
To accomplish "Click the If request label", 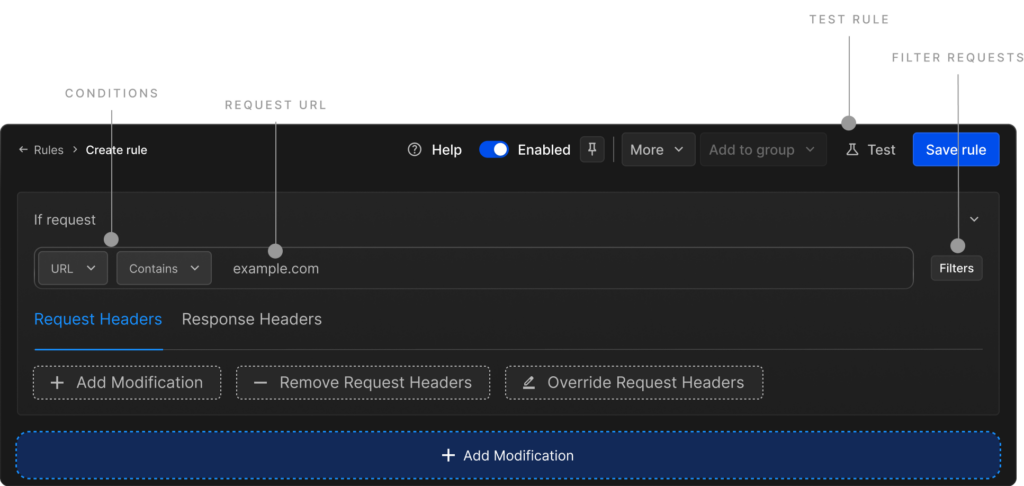I will tap(65, 220).
